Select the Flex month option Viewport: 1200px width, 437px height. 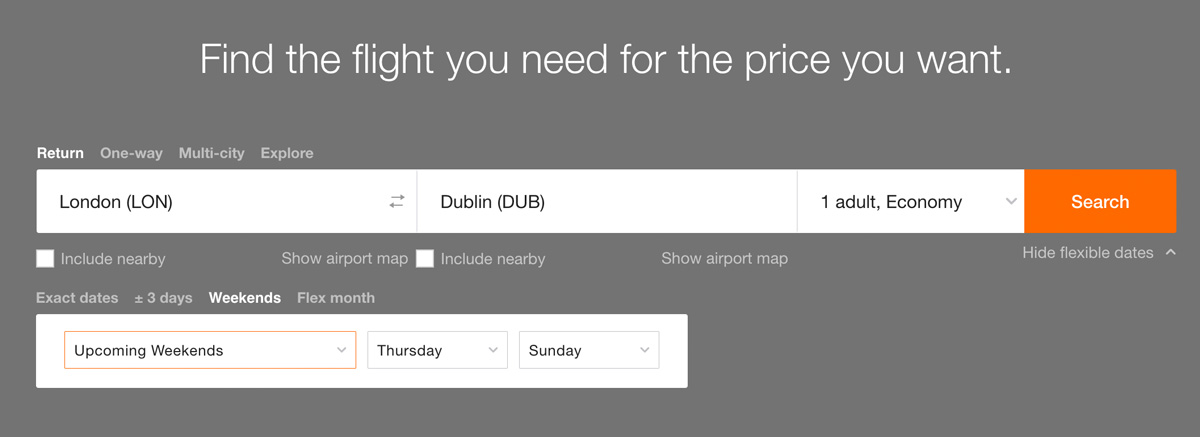pos(336,298)
